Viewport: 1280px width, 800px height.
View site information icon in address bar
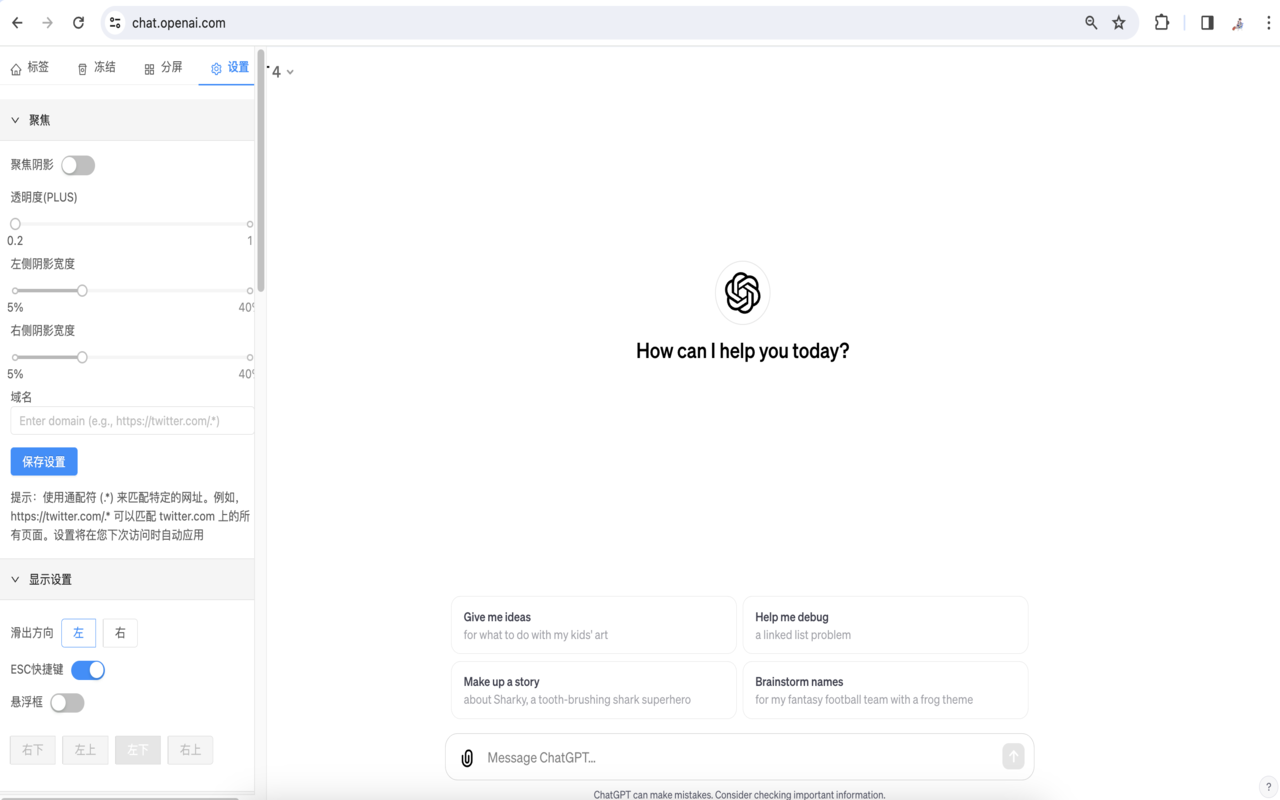(115, 22)
